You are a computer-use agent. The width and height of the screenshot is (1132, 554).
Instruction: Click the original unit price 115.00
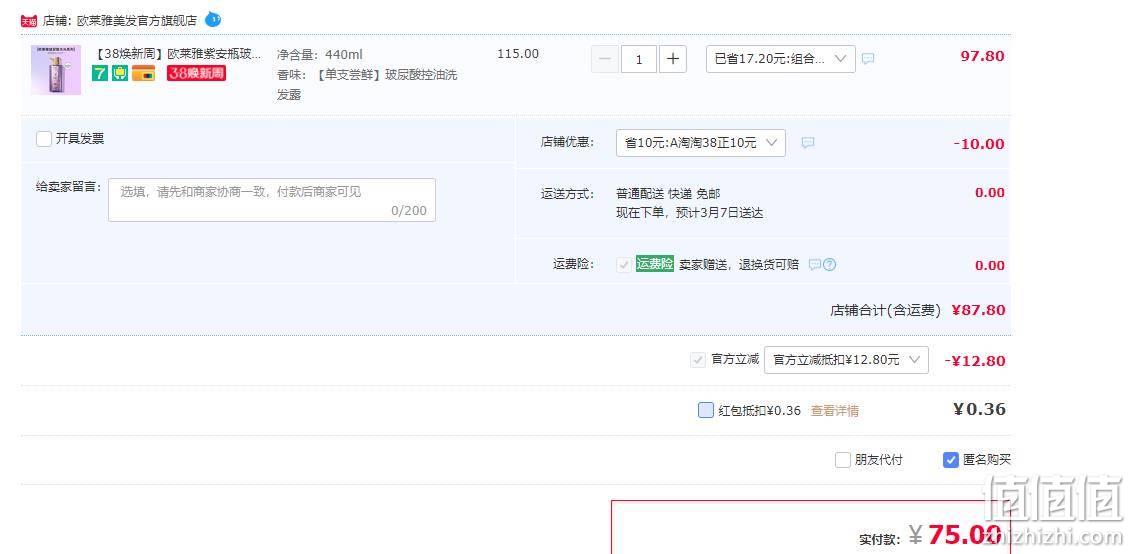[x=518, y=53]
